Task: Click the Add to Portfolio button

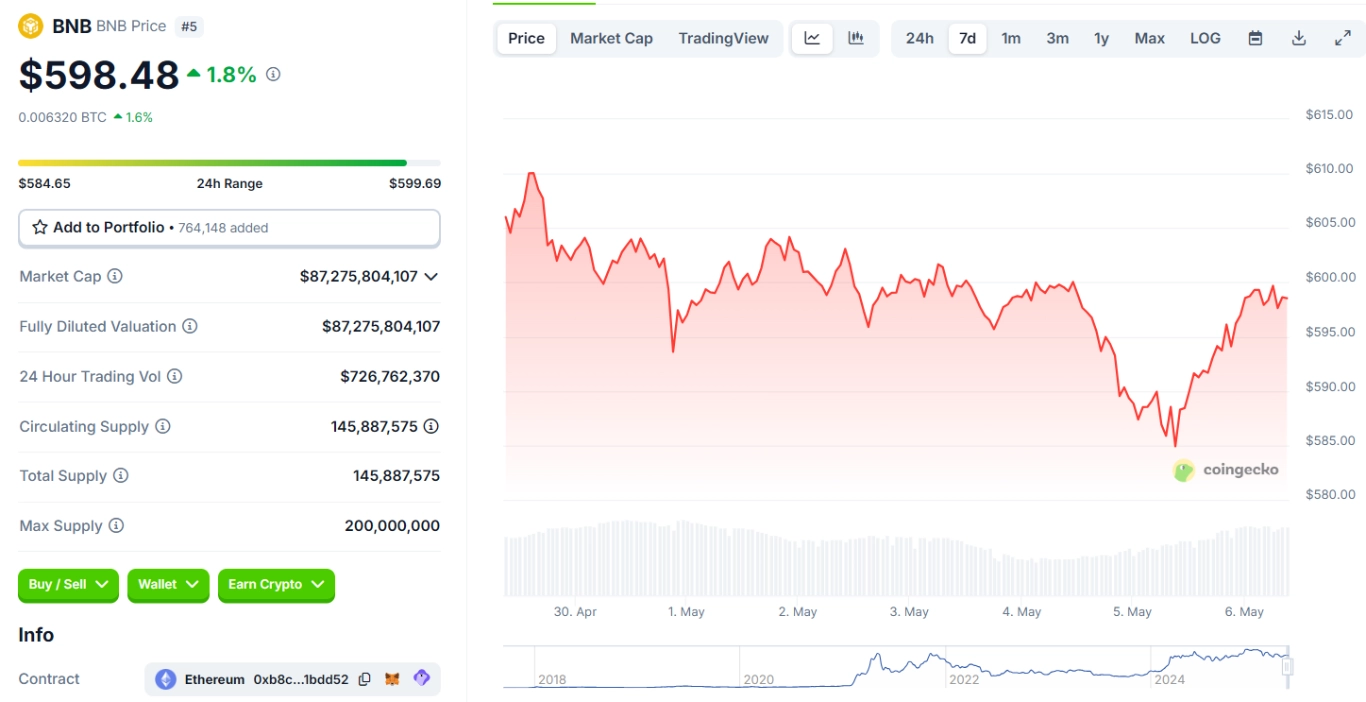Action: click(x=229, y=228)
